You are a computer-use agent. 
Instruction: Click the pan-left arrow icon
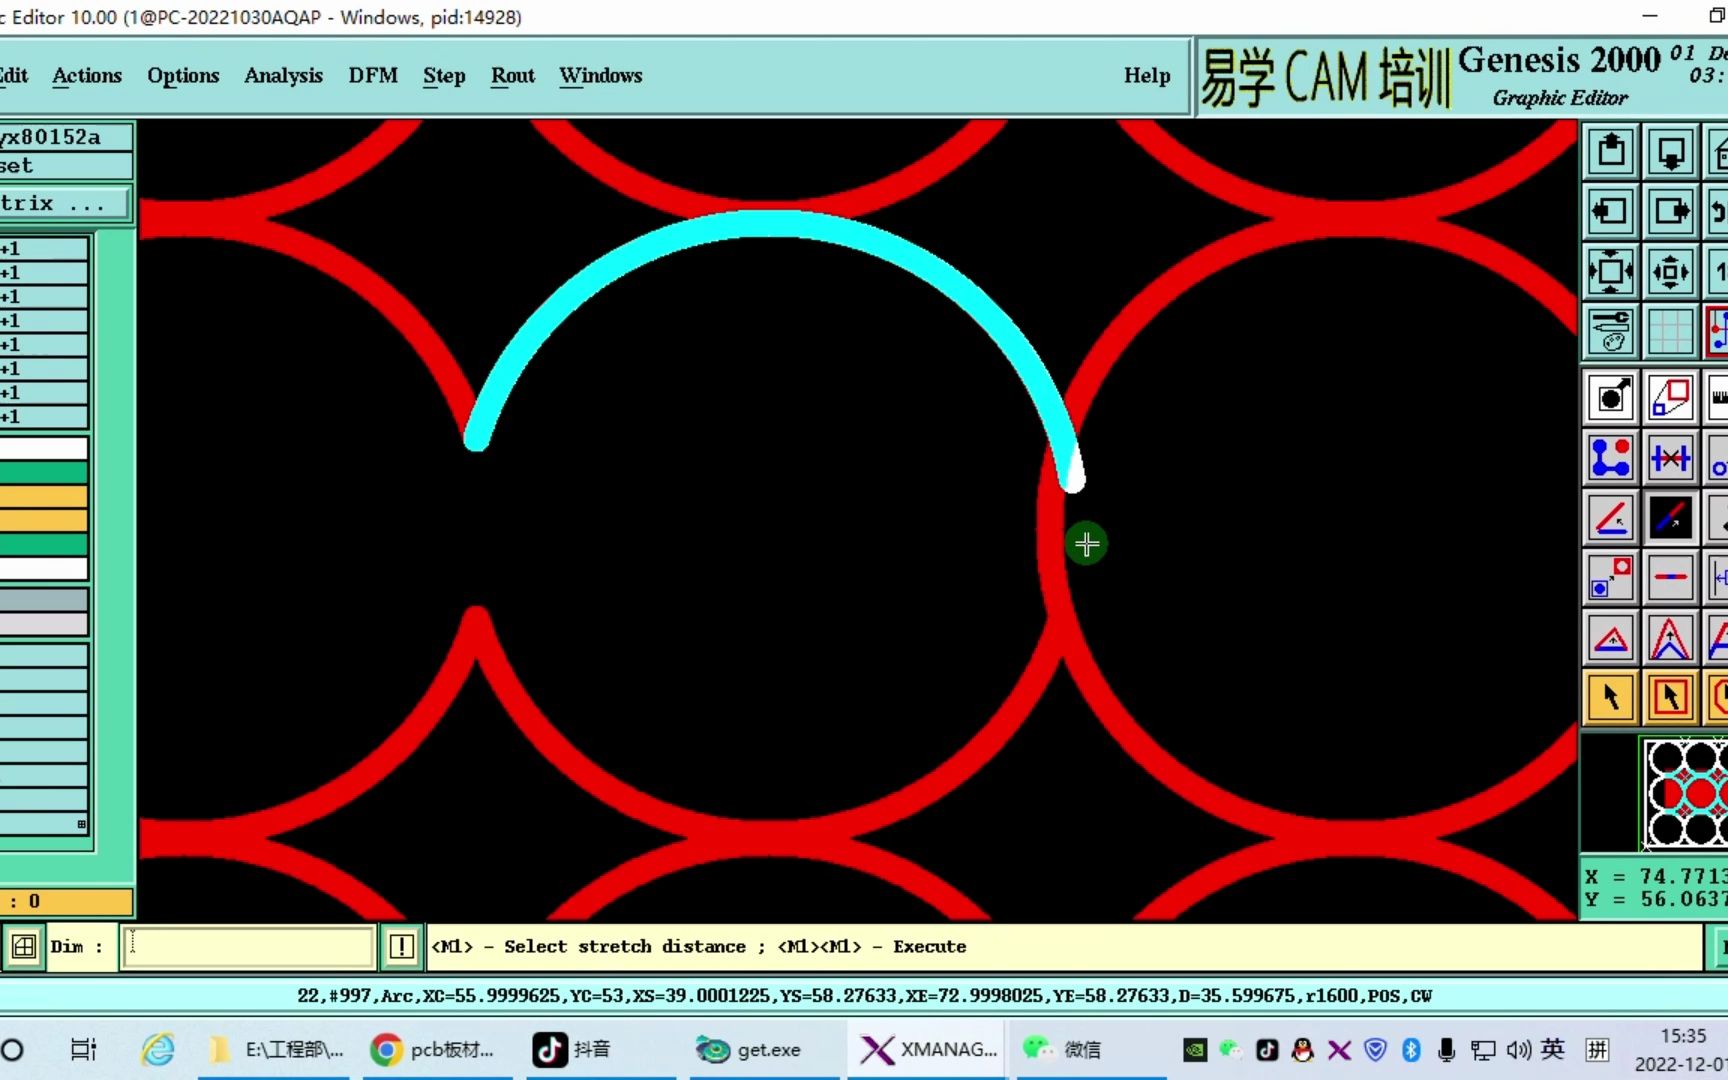coord(1610,211)
